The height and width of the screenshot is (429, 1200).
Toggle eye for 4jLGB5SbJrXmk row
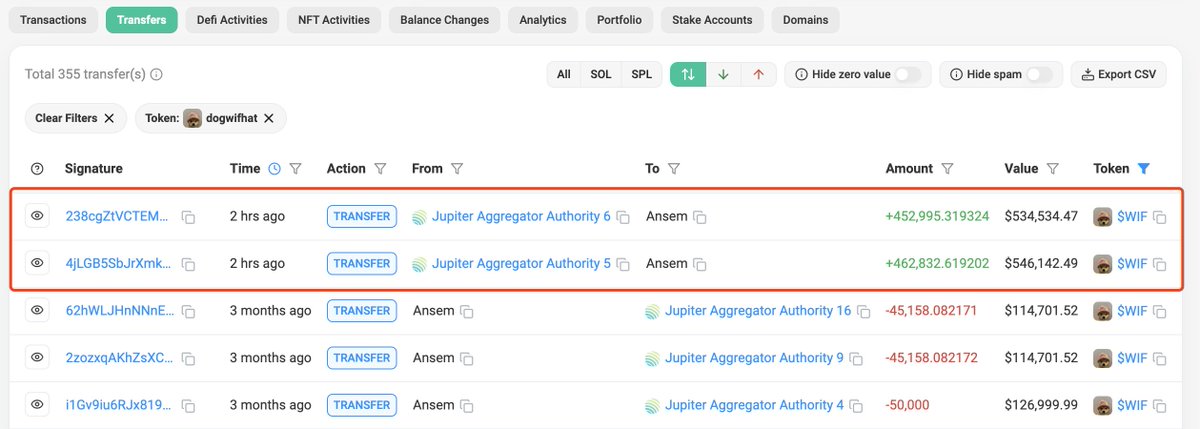click(x=38, y=263)
